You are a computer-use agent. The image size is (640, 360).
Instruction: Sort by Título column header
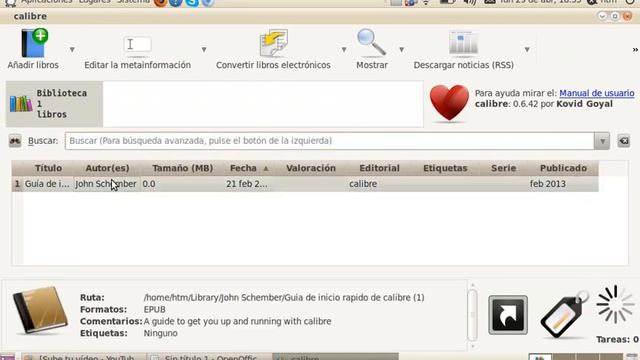[x=48, y=168]
